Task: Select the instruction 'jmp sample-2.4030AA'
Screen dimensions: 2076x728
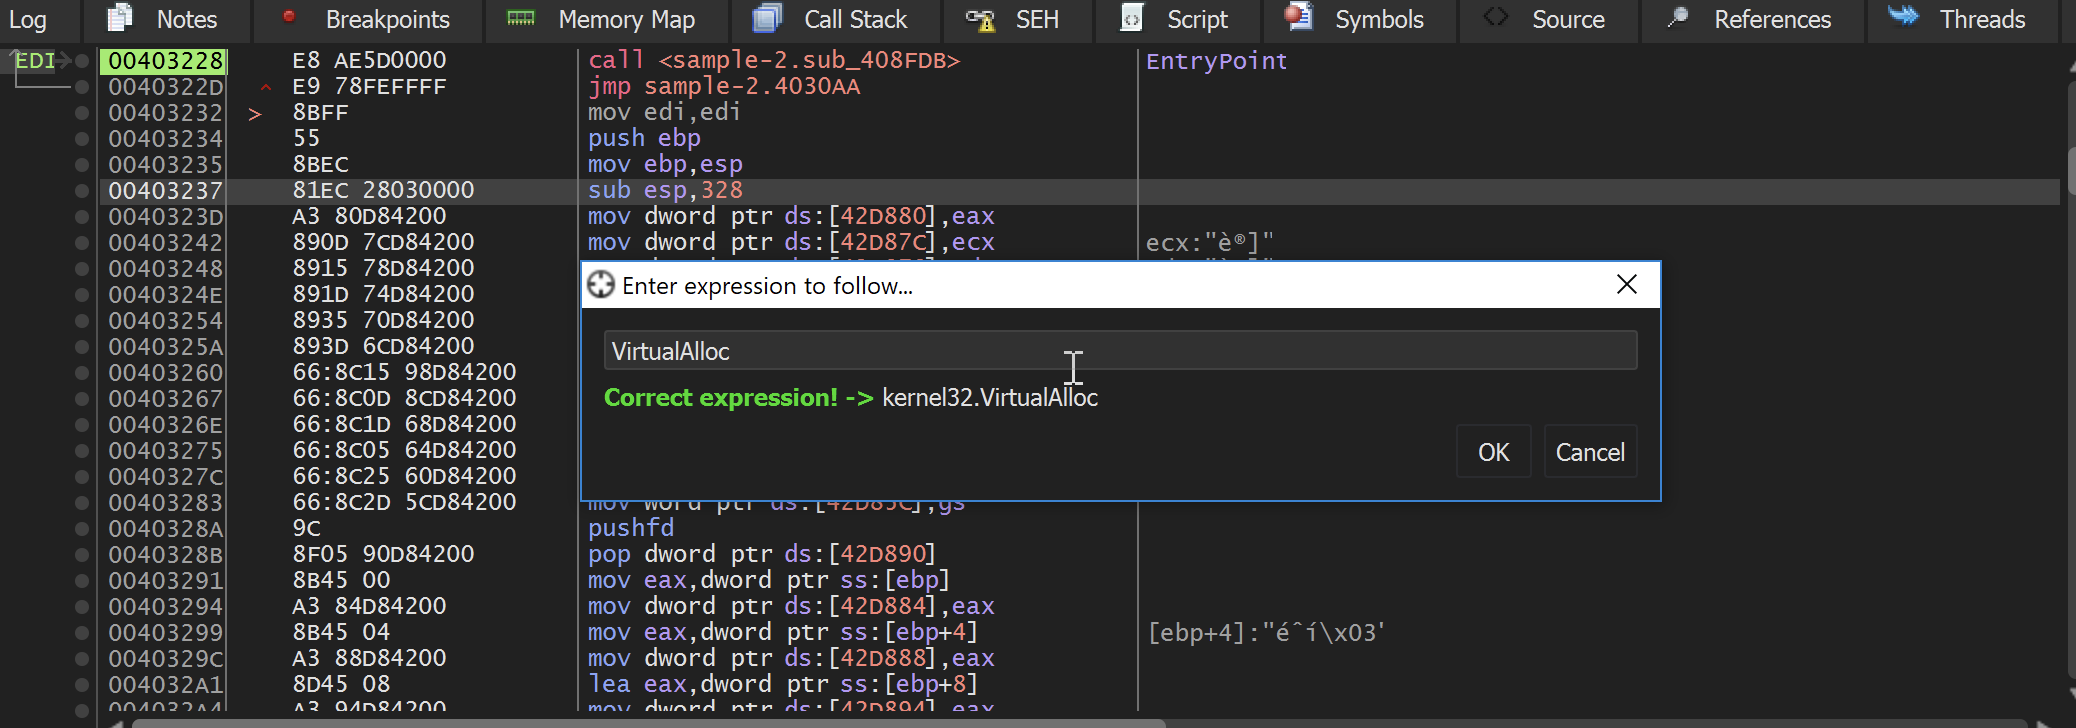Action: pyautogui.click(x=724, y=86)
